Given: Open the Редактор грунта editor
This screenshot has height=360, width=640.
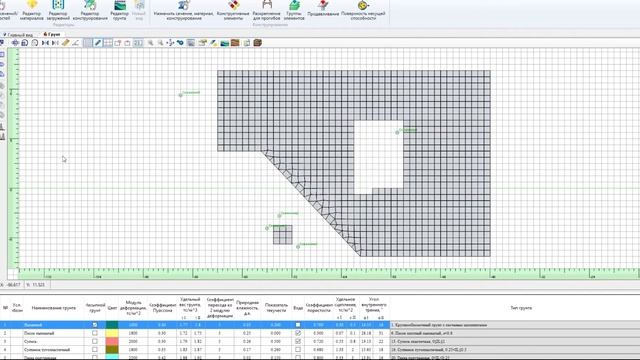Looking at the screenshot, I should (120, 10).
